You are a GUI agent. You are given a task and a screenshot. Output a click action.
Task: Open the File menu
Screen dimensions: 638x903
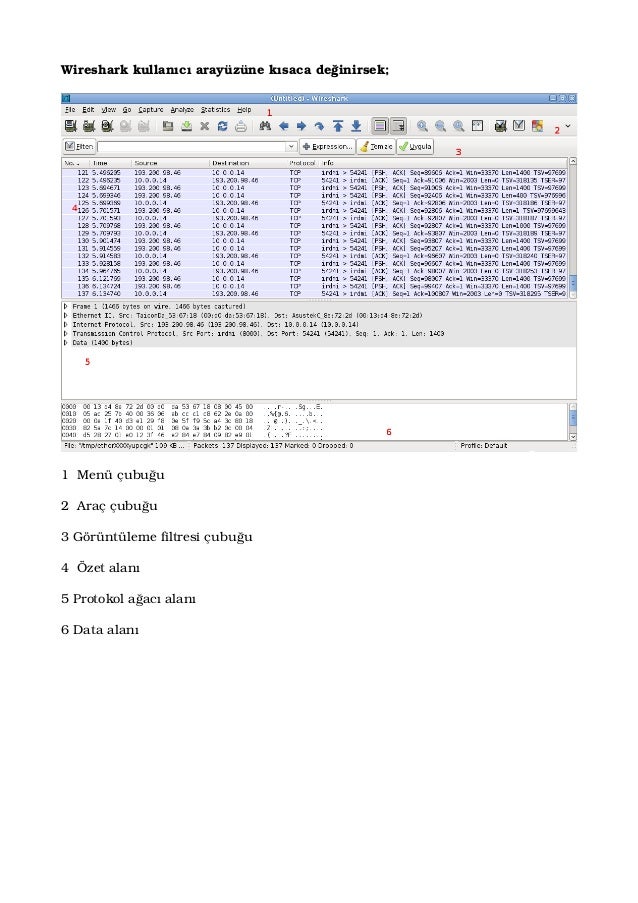(x=70, y=109)
